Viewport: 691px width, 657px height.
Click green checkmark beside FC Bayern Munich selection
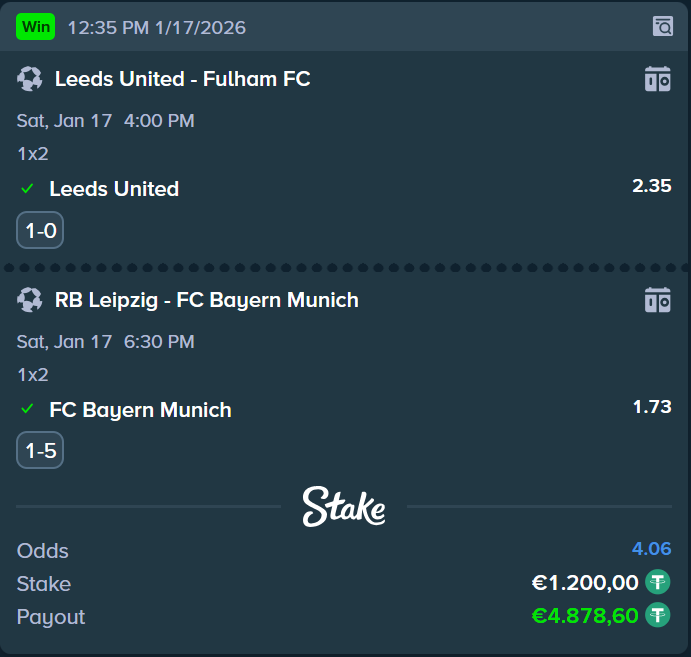[28, 410]
